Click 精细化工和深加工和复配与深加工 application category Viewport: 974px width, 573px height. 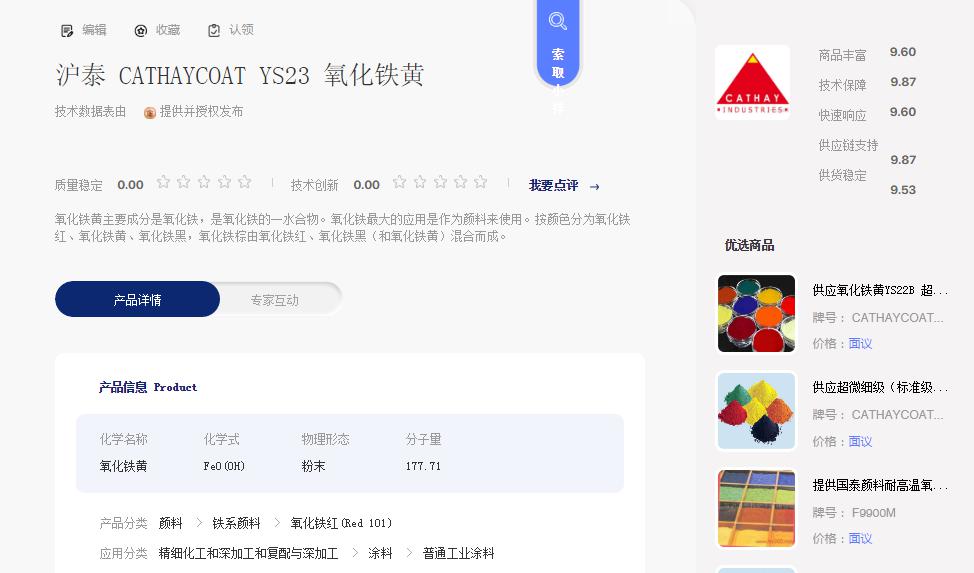tap(248, 553)
